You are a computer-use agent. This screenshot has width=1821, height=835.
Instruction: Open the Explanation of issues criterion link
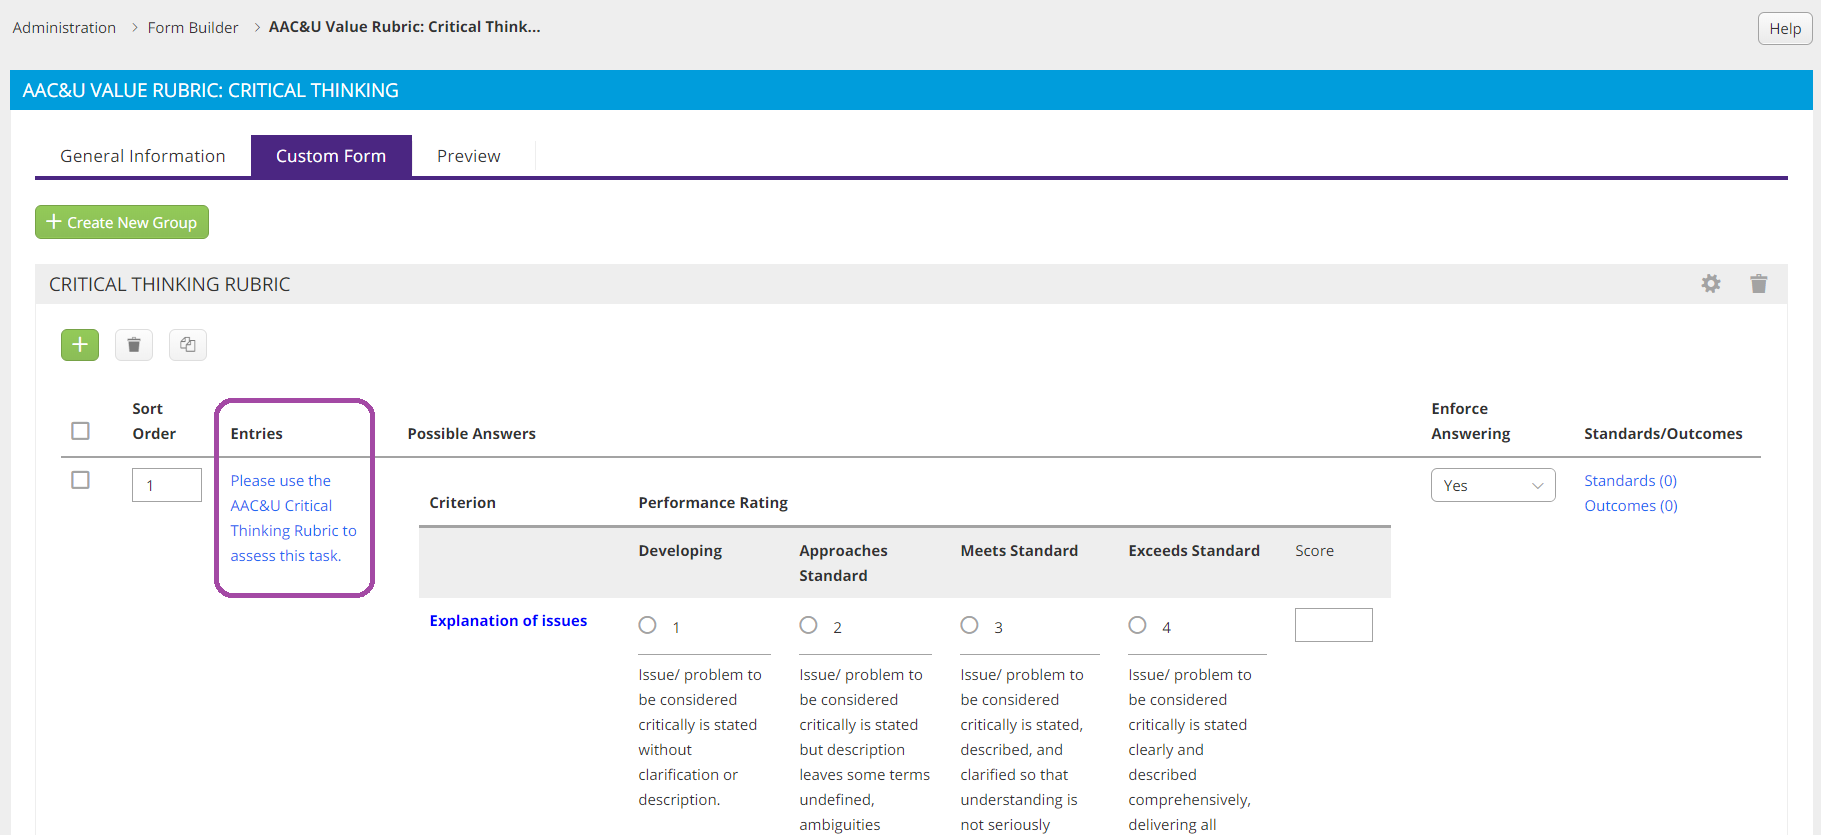508,621
